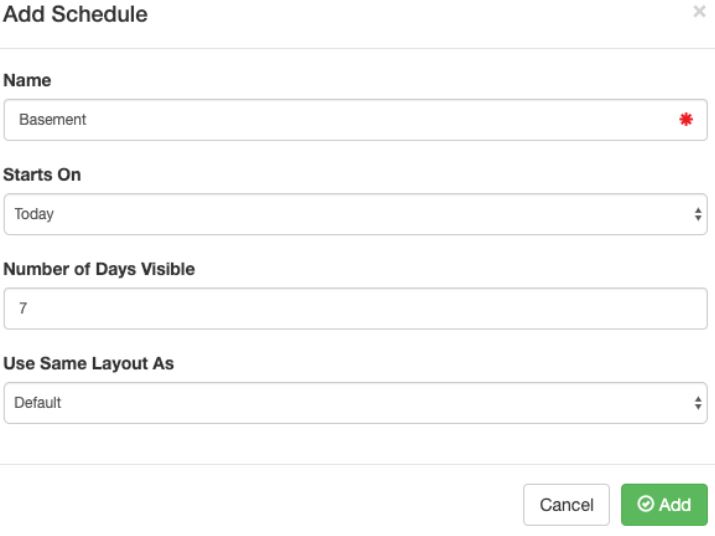Click the Use Same Layout As label
The height and width of the screenshot is (536, 715).
pos(88,363)
